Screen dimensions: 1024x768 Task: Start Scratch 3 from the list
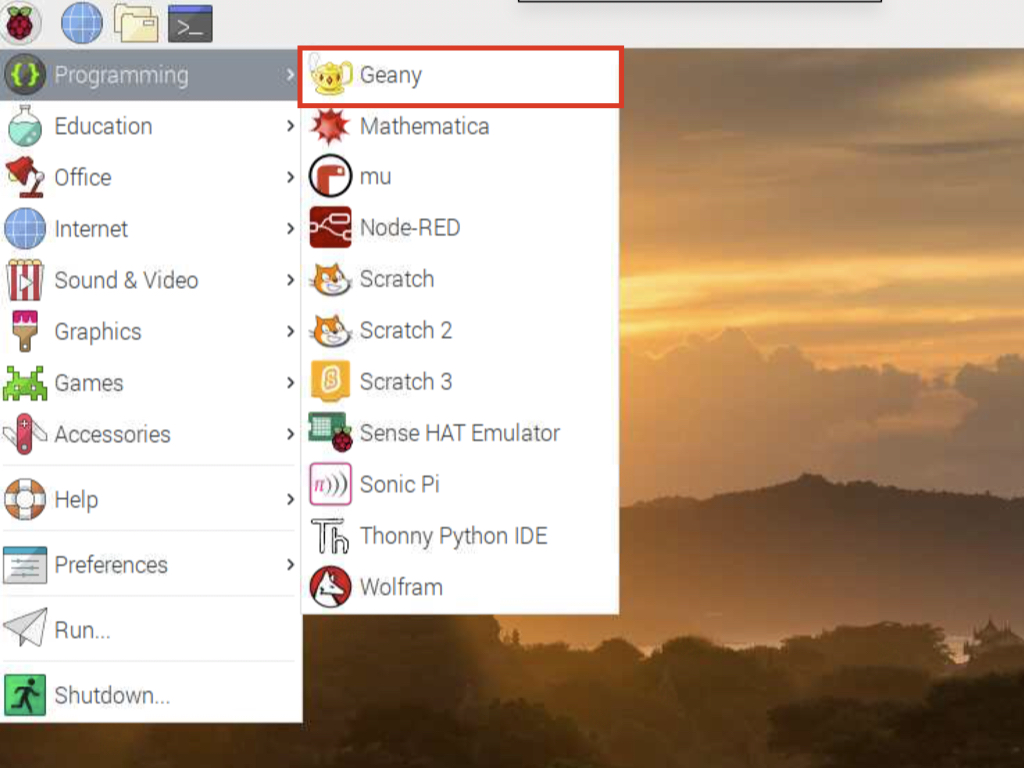(x=460, y=381)
